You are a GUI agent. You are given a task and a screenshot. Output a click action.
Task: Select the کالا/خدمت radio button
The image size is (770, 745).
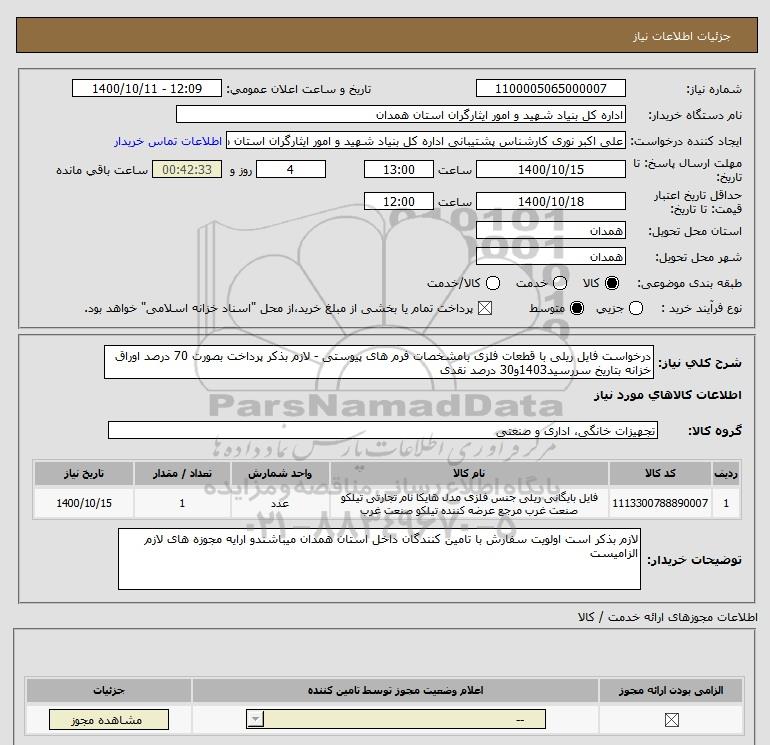[x=493, y=283]
